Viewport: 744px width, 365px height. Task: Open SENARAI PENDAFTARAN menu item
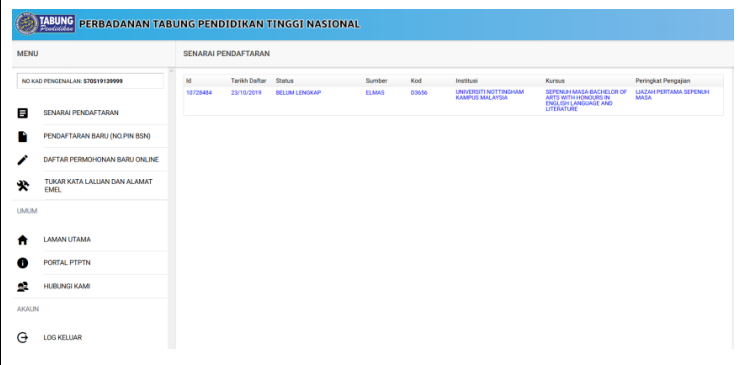coord(81,113)
